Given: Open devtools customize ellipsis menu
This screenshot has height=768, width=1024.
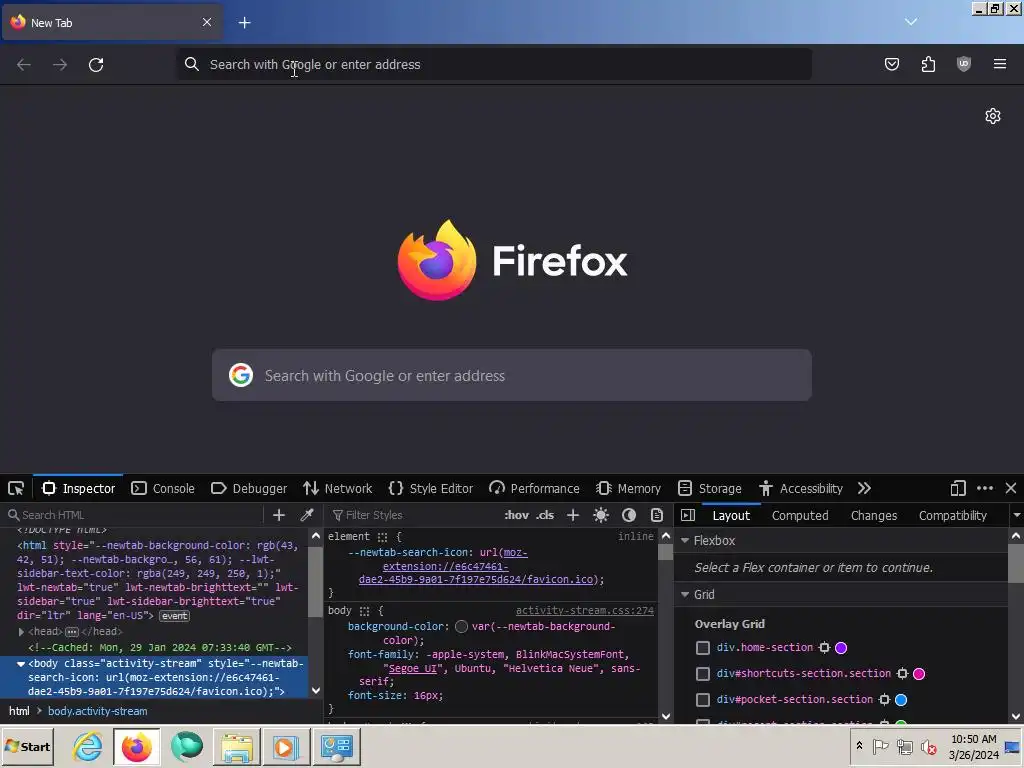Looking at the screenshot, I should pos(985,488).
